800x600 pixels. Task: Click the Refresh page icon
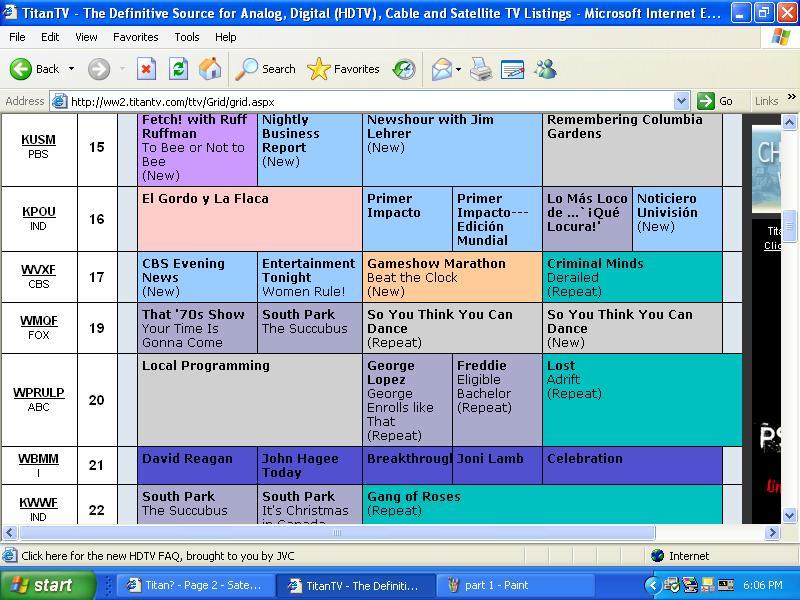(179, 69)
